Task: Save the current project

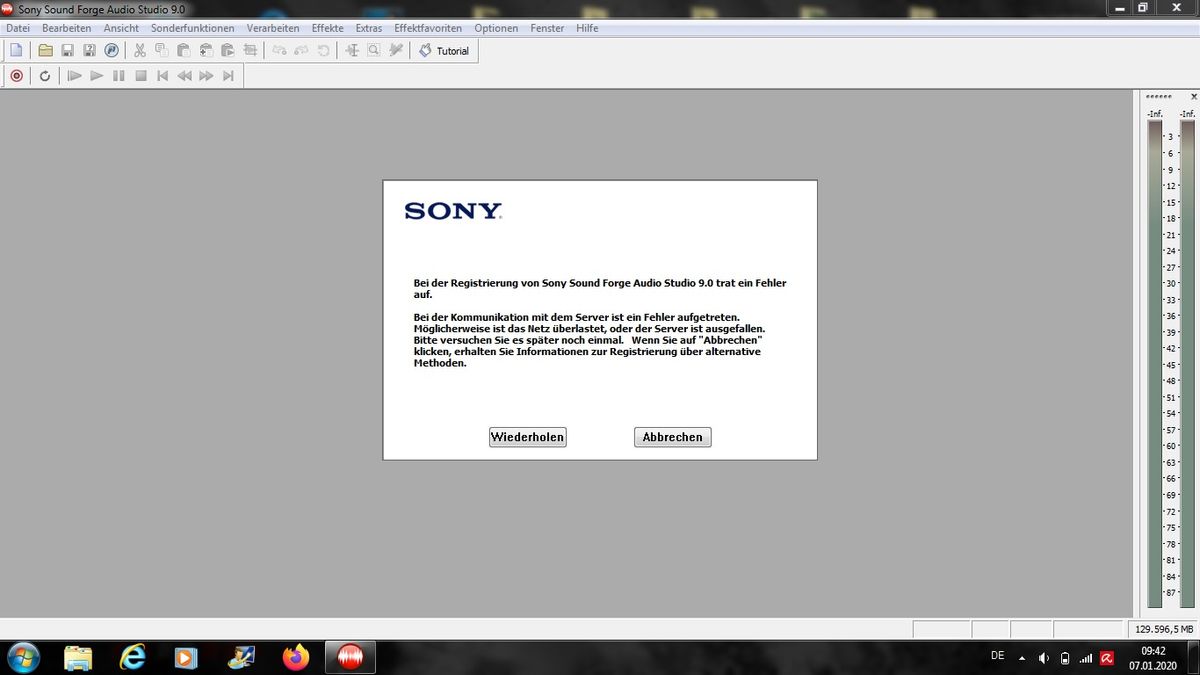Action: tap(68, 49)
